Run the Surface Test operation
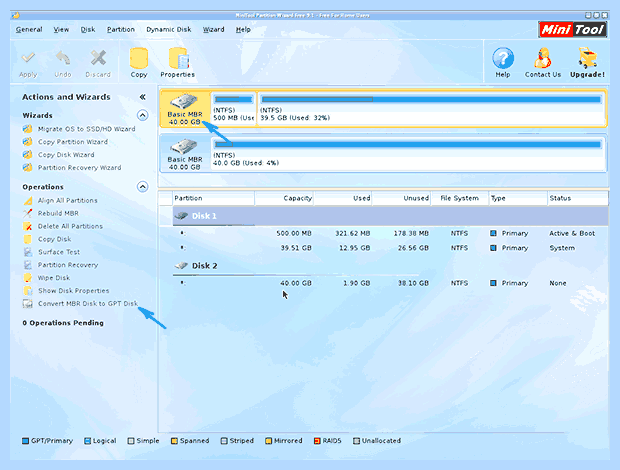This screenshot has height=470, width=620. 59,252
